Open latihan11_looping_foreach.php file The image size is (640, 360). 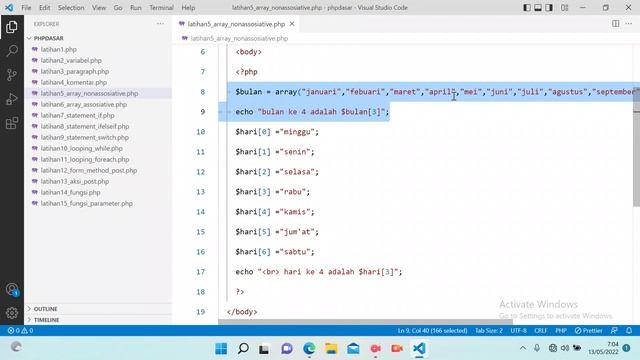click(85, 160)
